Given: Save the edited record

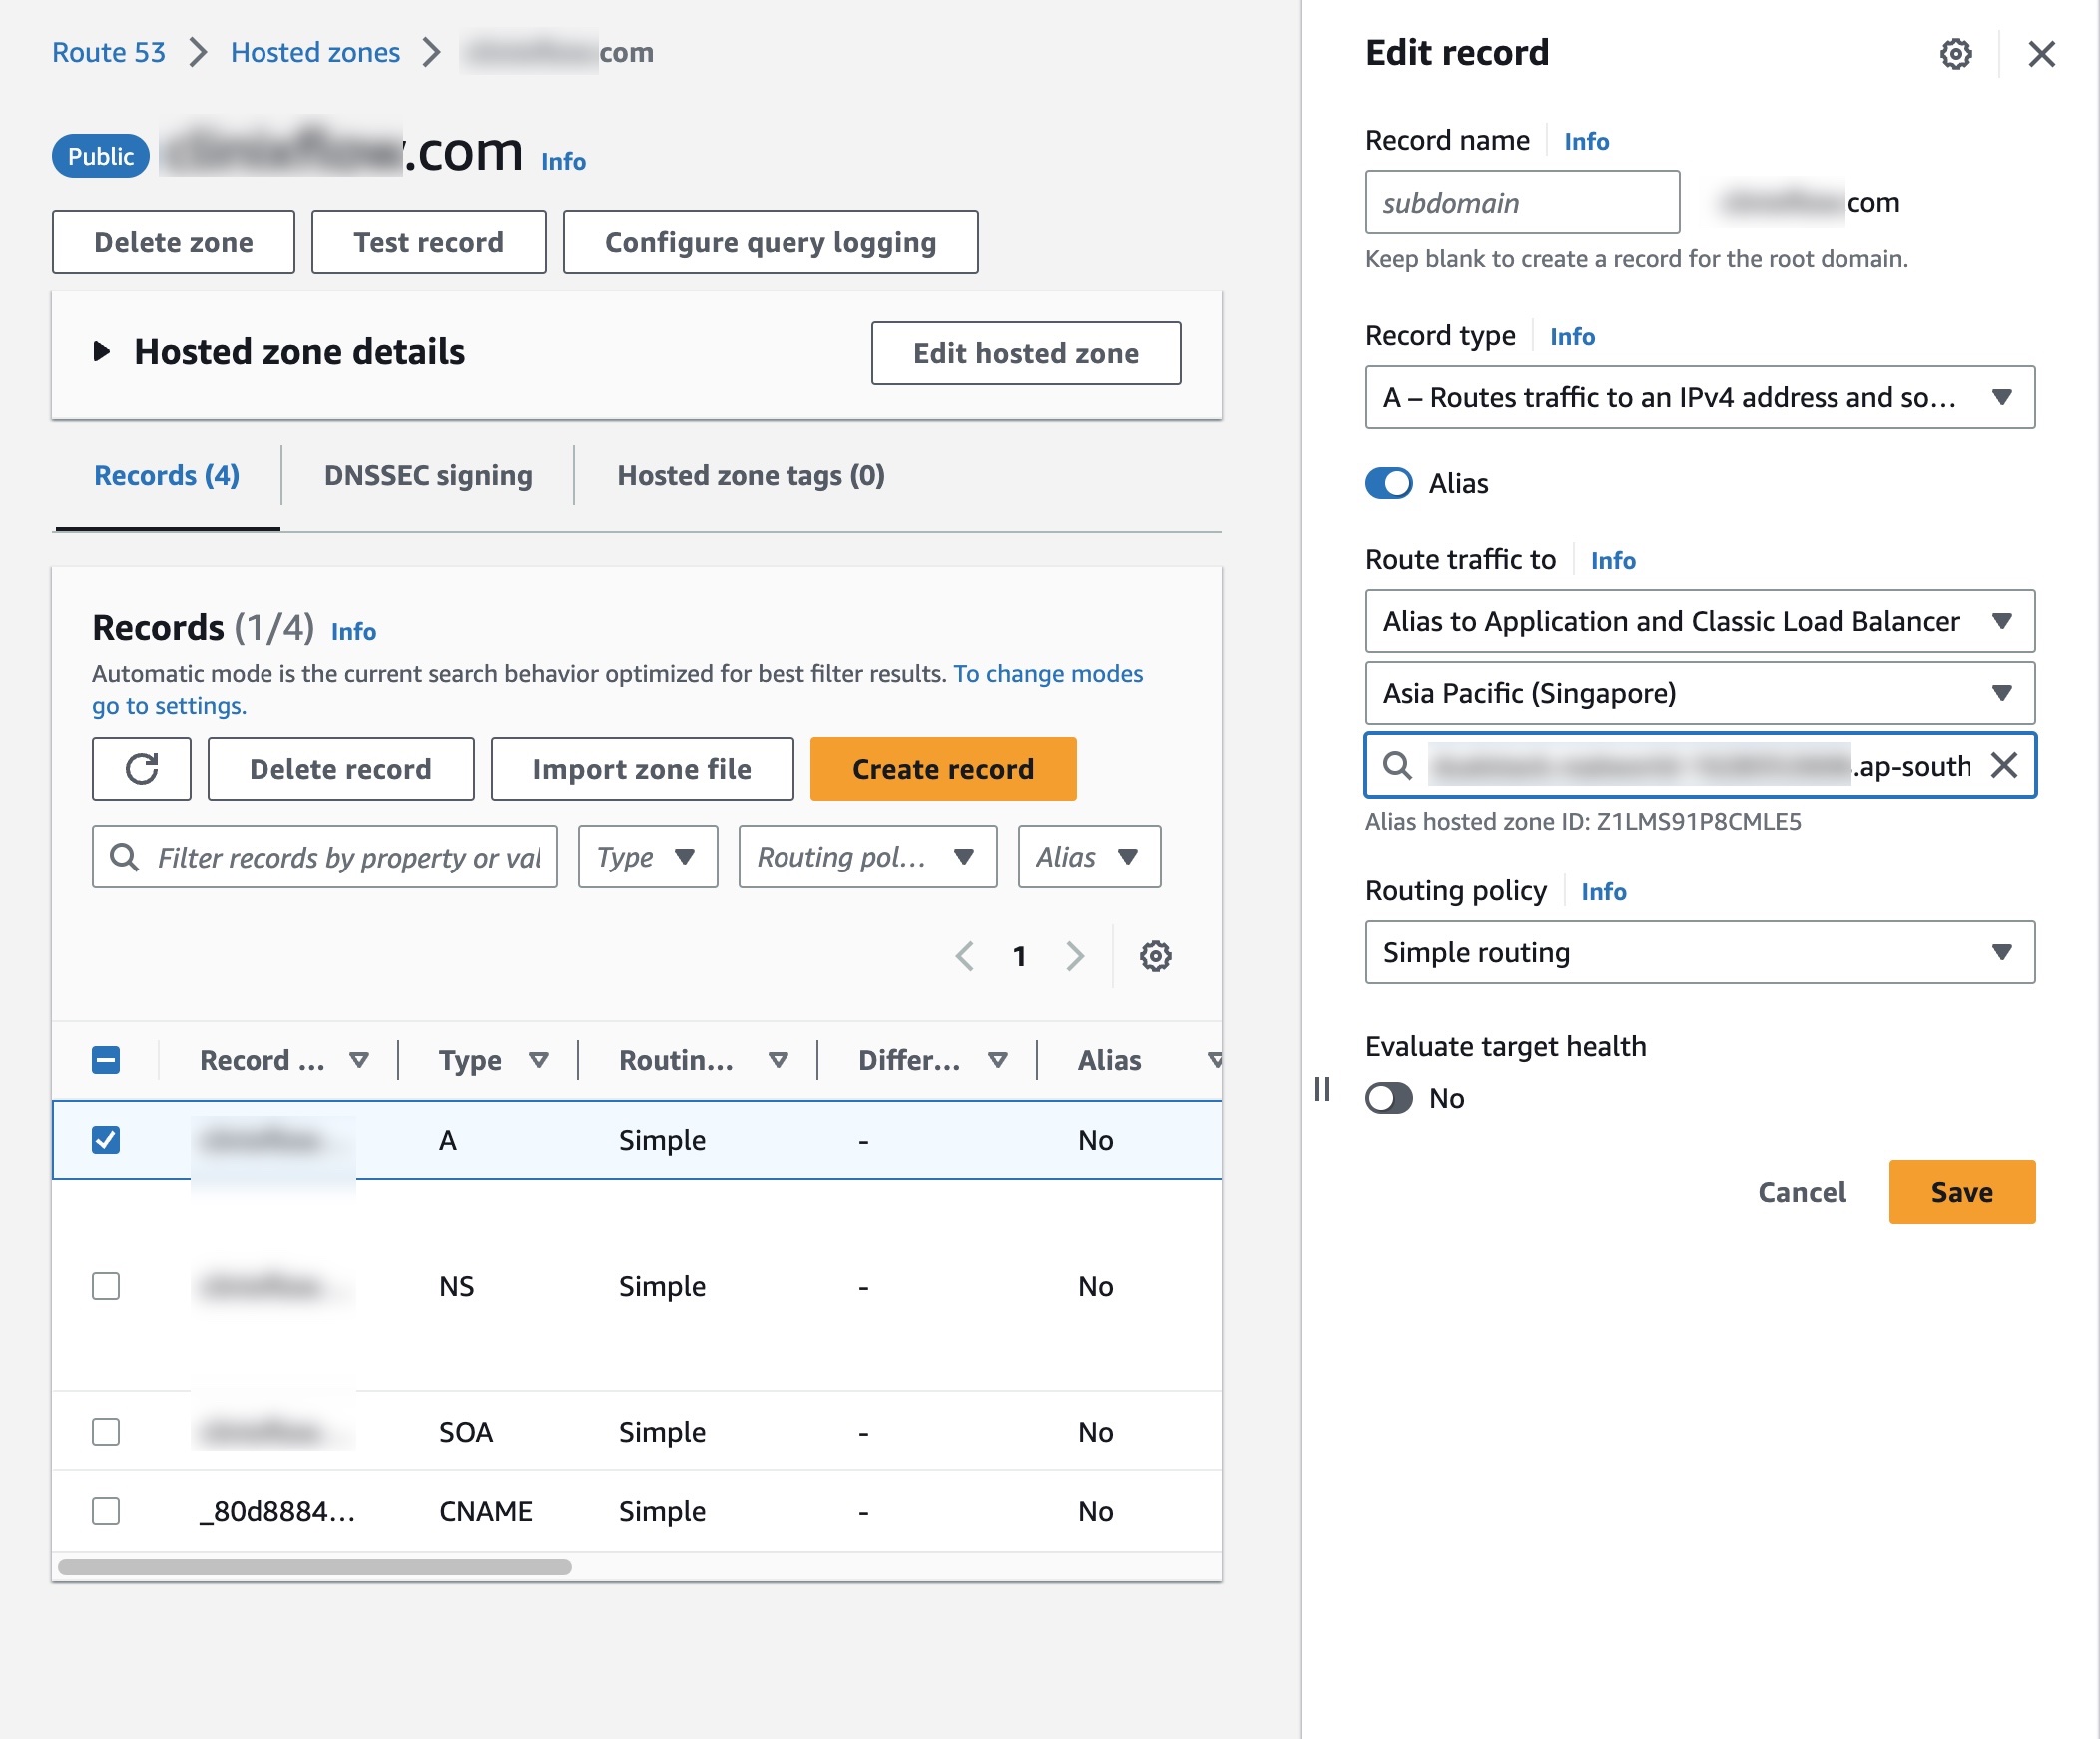Looking at the screenshot, I should coord(1961,1191).
